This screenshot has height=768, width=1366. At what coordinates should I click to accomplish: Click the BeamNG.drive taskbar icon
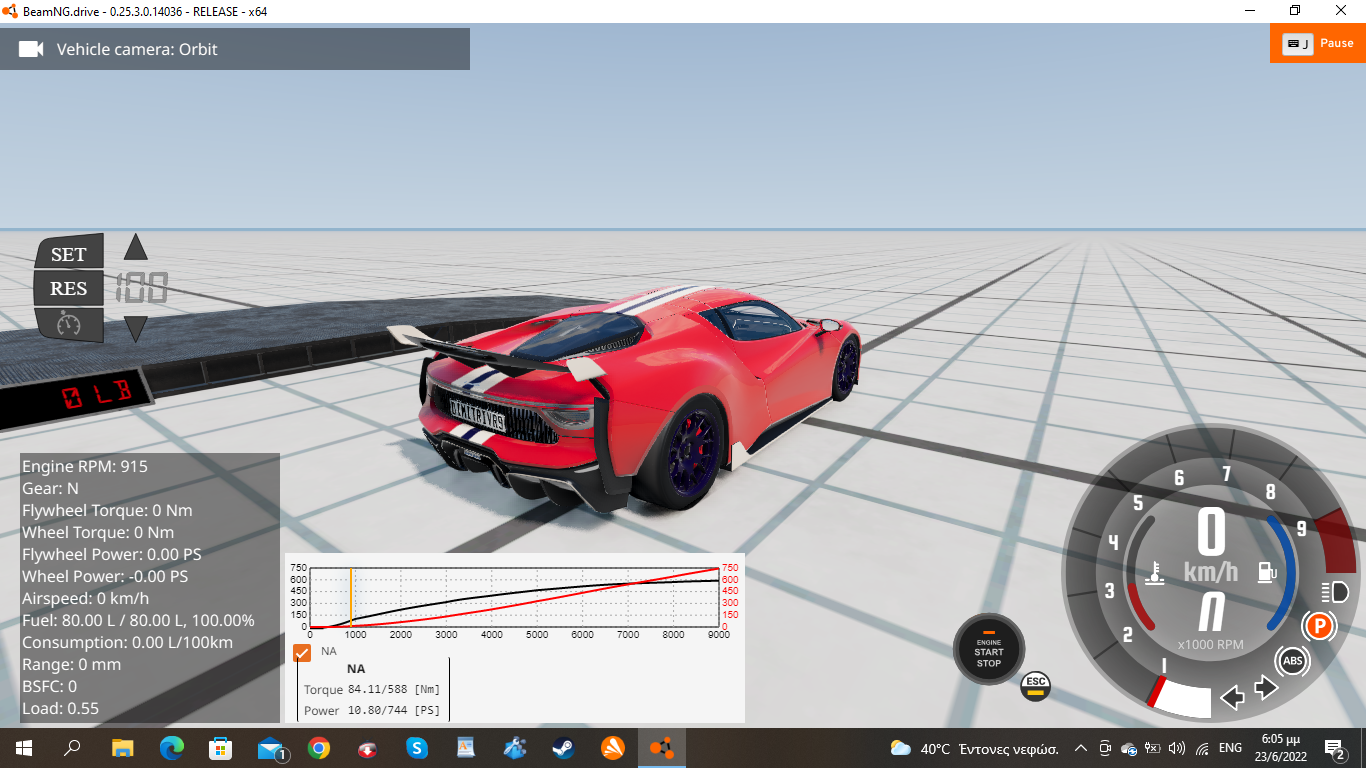[x=662, y=748]
